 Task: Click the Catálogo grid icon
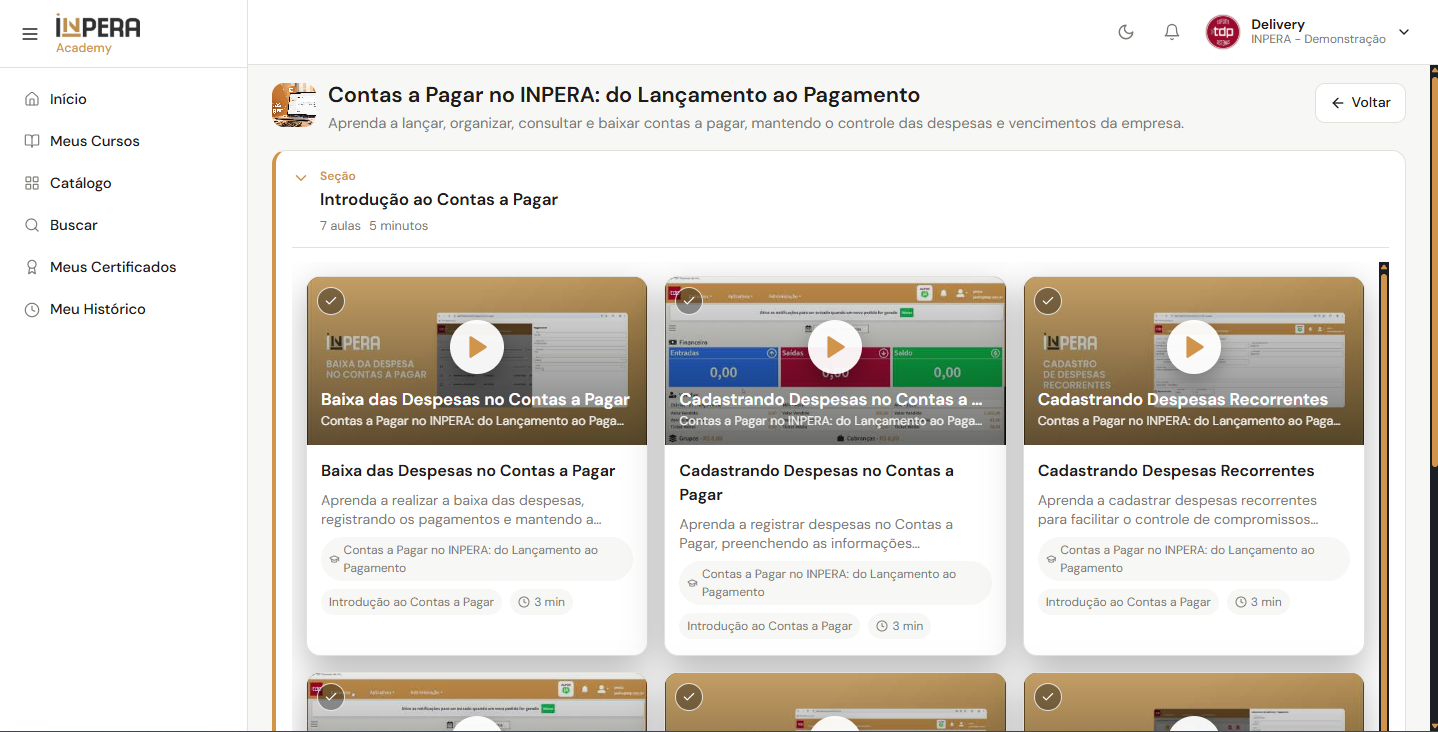32,183
